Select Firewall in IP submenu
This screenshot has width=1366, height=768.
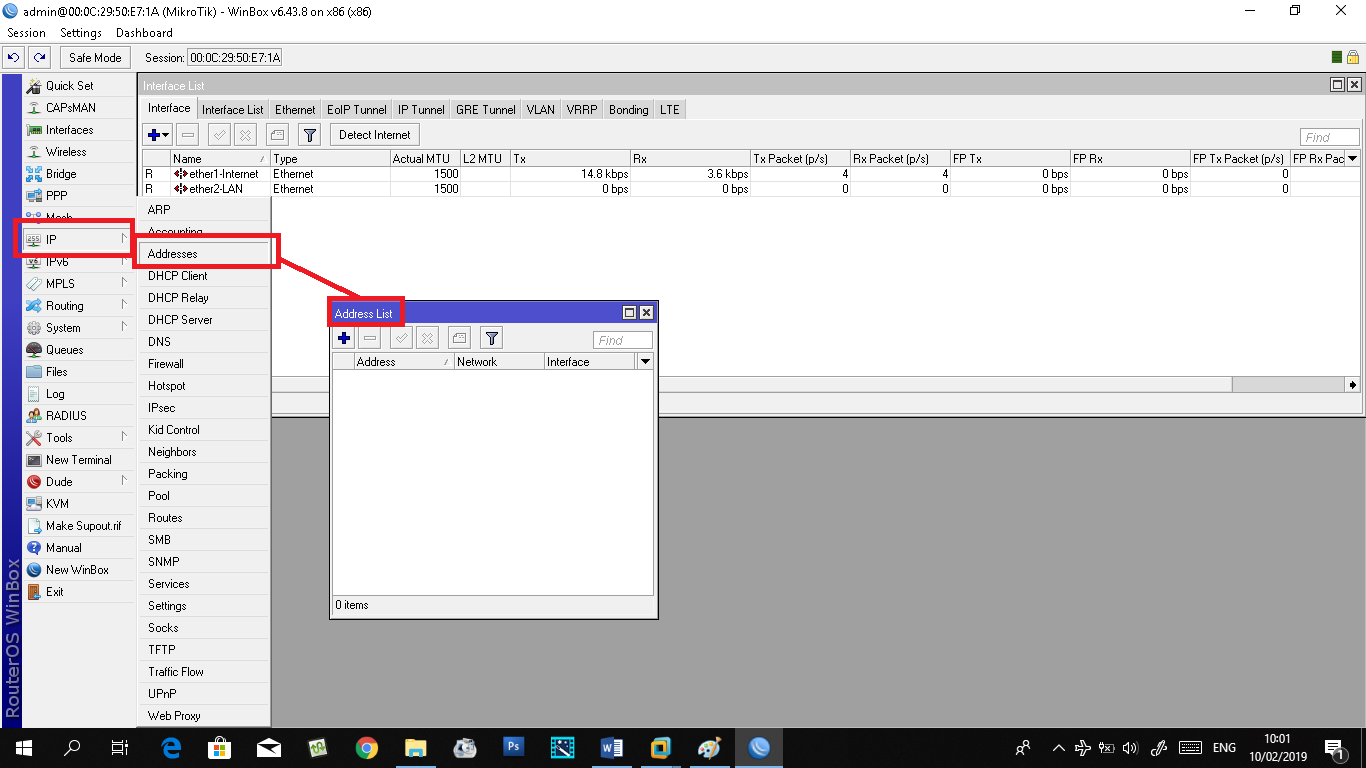point(204,364)
